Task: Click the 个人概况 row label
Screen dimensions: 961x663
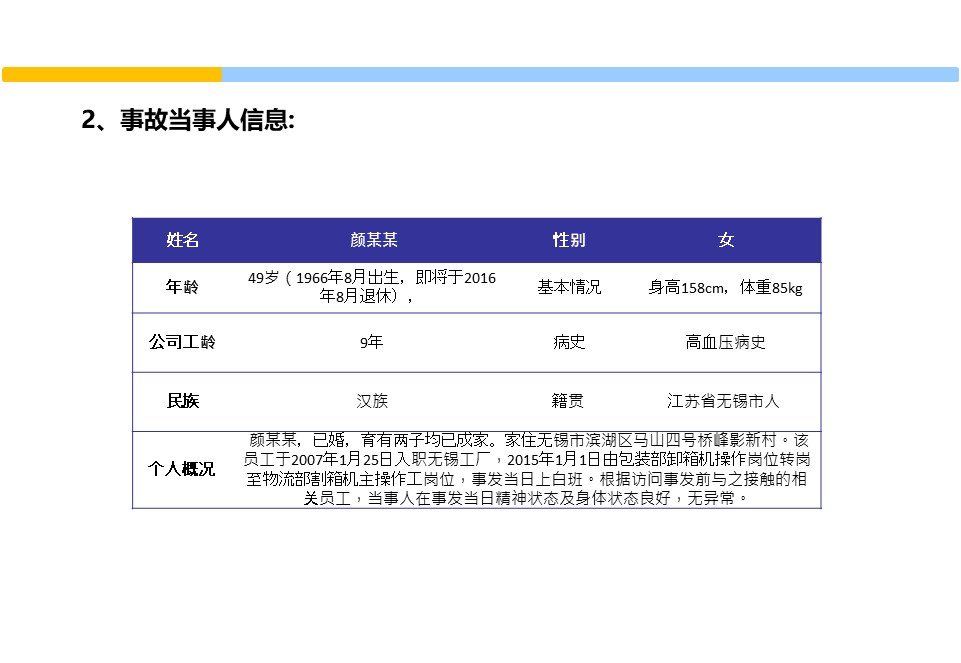Action: (x=182, y=469)
